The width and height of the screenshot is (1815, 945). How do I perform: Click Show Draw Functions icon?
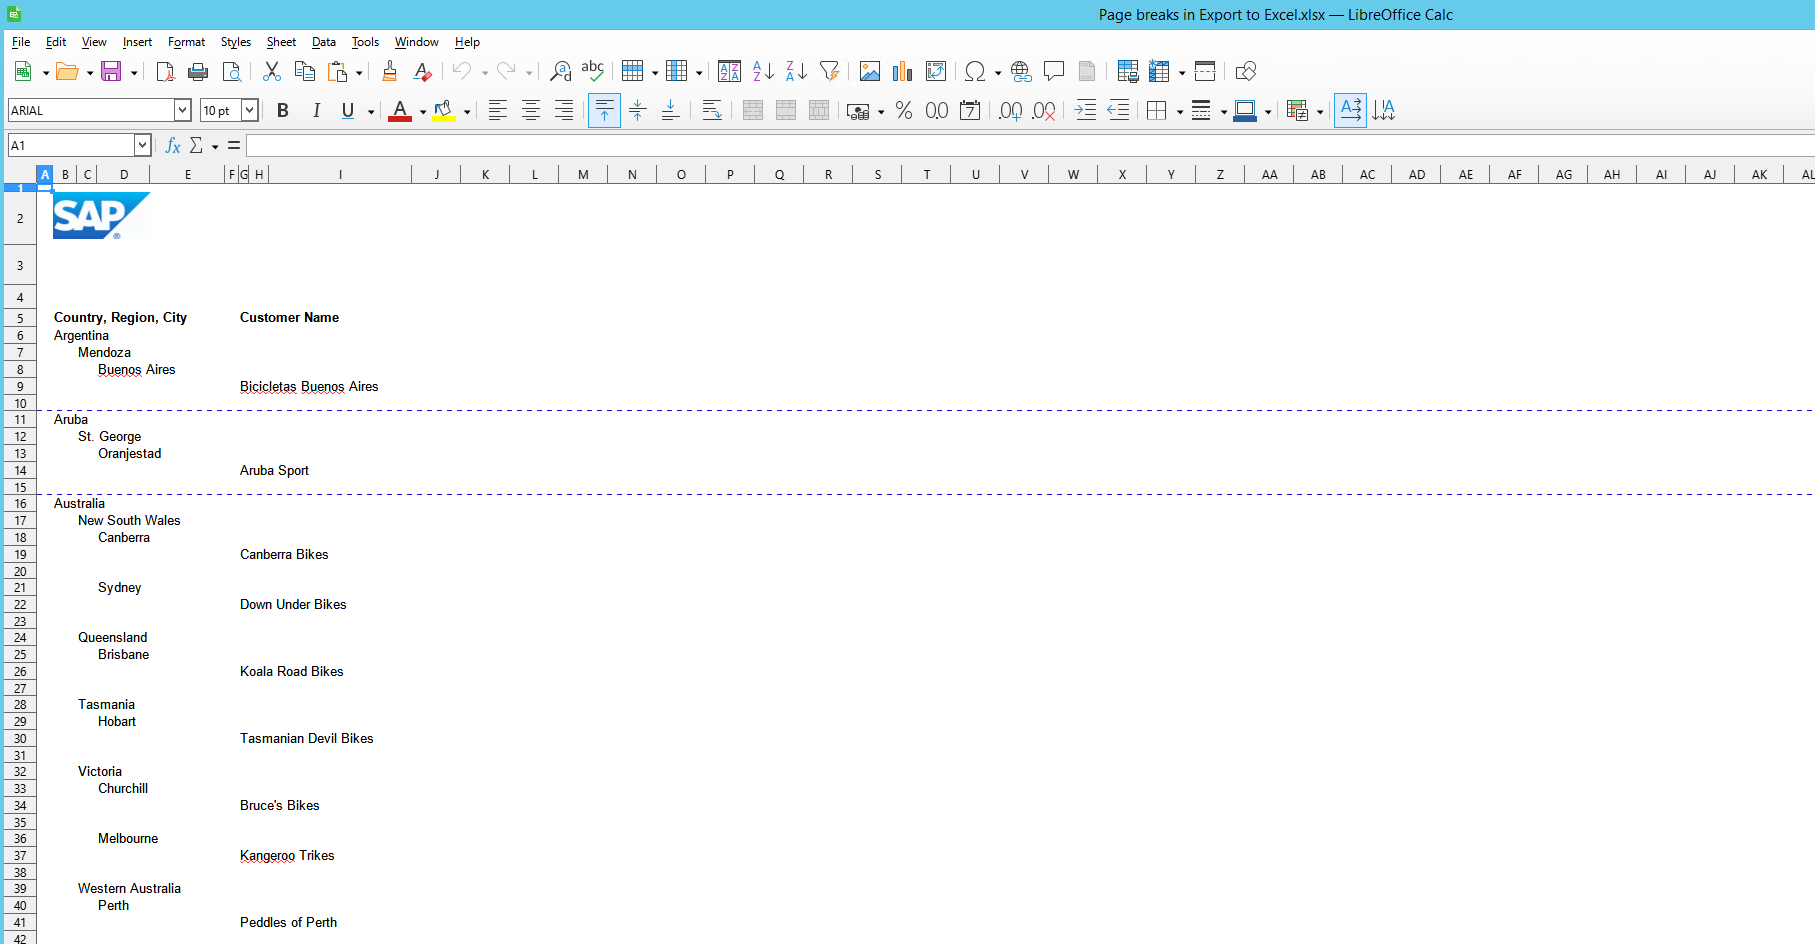[1246, 71]
